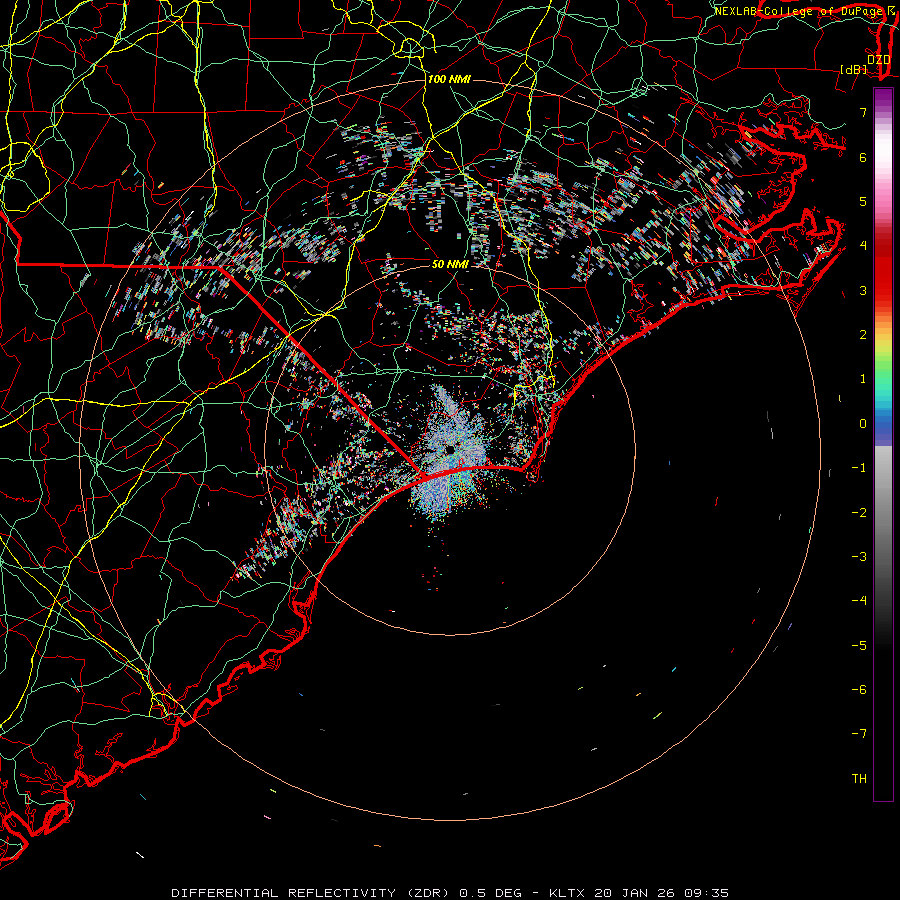Select the positive 3 value on the legend
Screen dimensions: 900x900
[863, 290]
